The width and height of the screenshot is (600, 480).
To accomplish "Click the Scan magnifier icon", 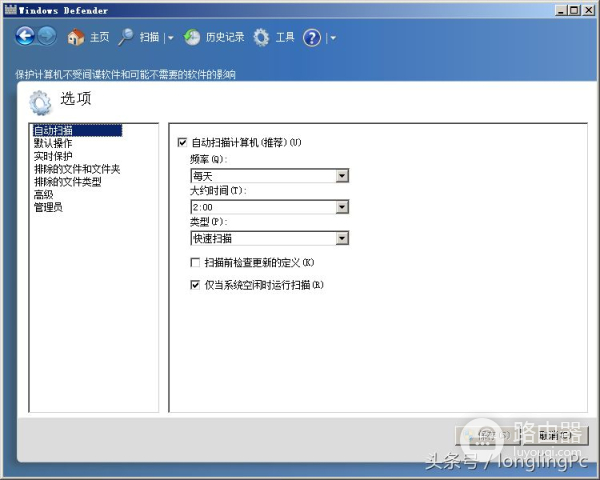I will point(126,37).
